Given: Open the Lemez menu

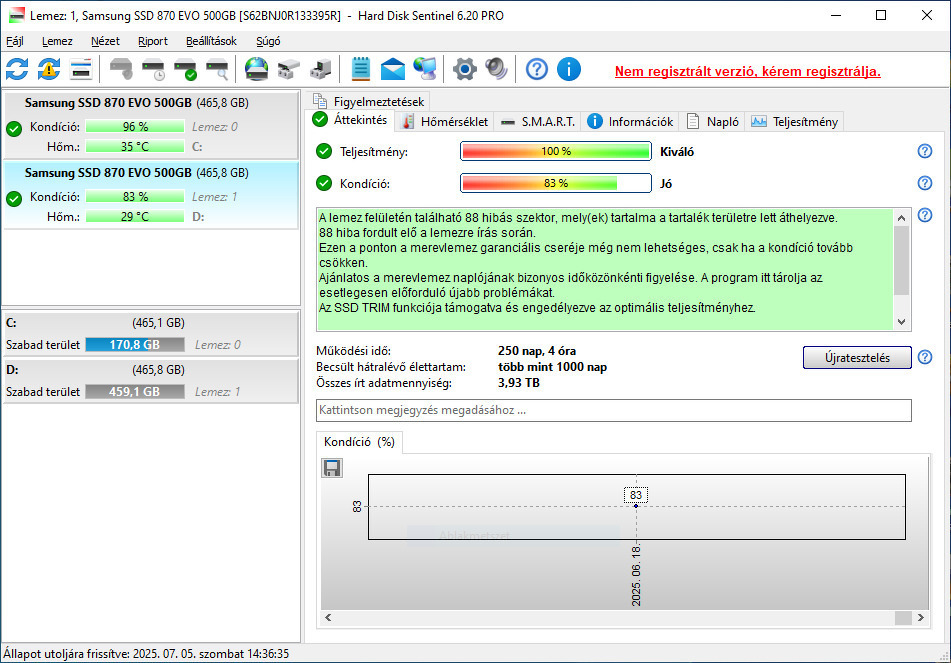Looking at the screenshot, I should [x=57, y=41].
